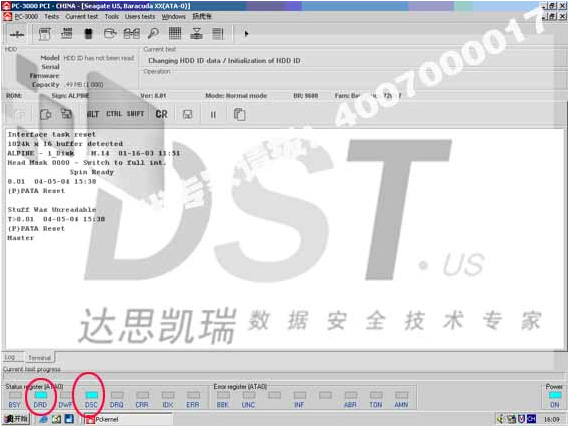The height and width of the screenshot is (428, 570).
Task: Open the Users tests menu
Action: [140, 16]
